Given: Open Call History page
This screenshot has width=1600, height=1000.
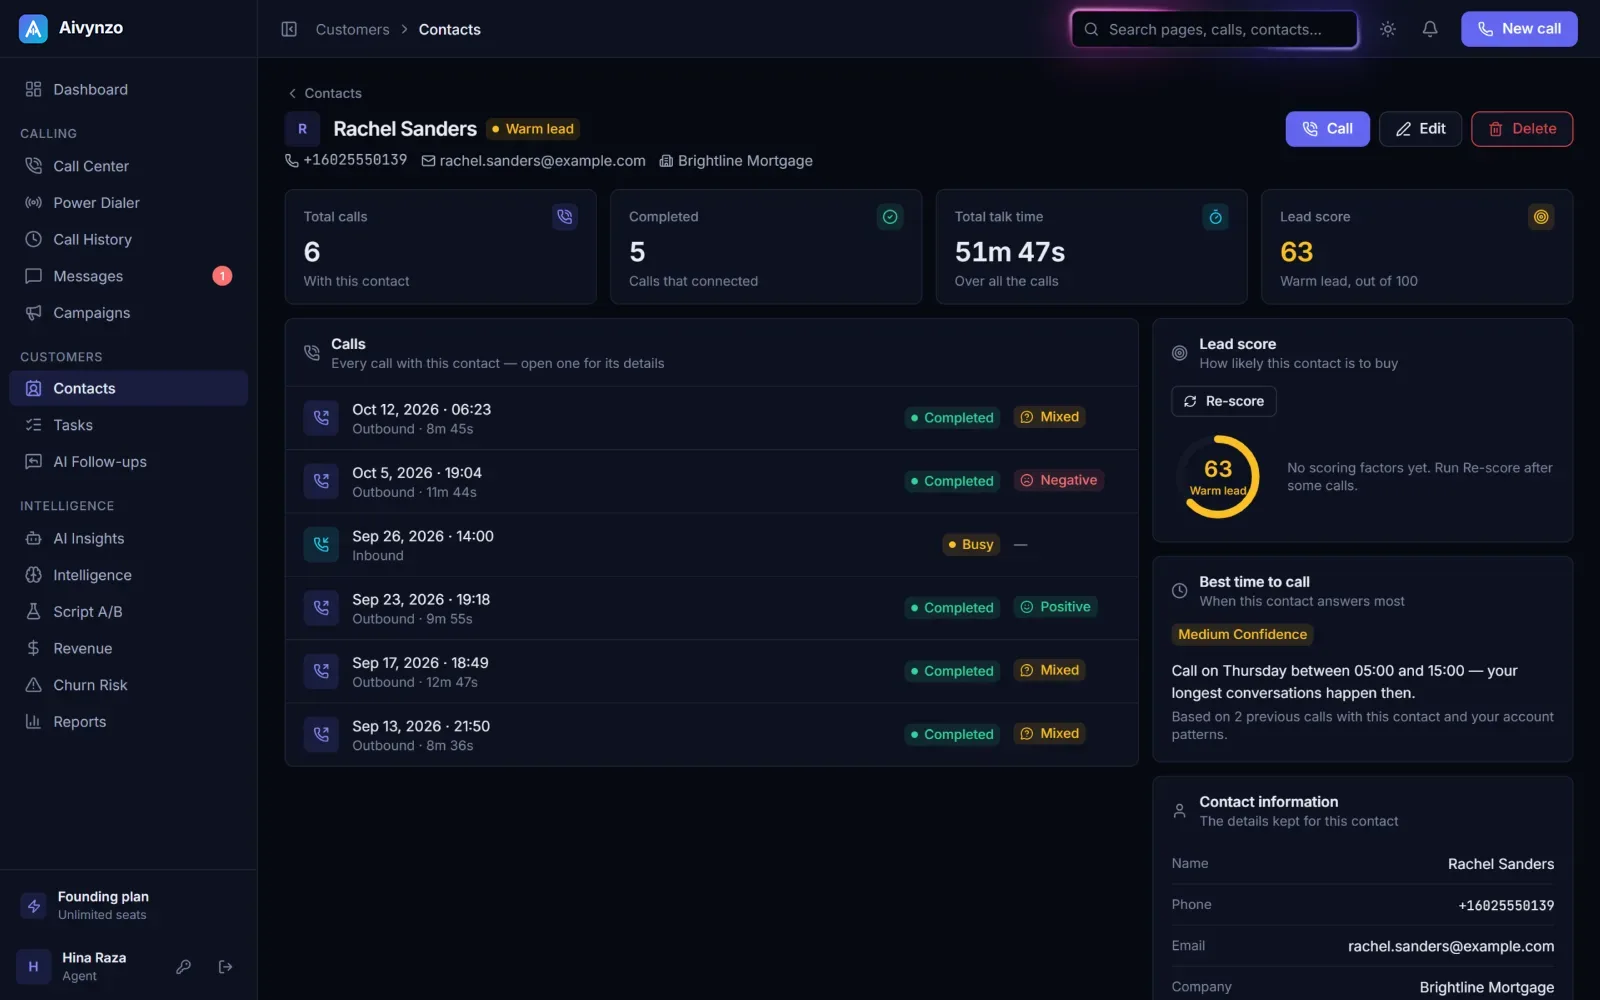Looking at the screenshot, I should [128, 239].
